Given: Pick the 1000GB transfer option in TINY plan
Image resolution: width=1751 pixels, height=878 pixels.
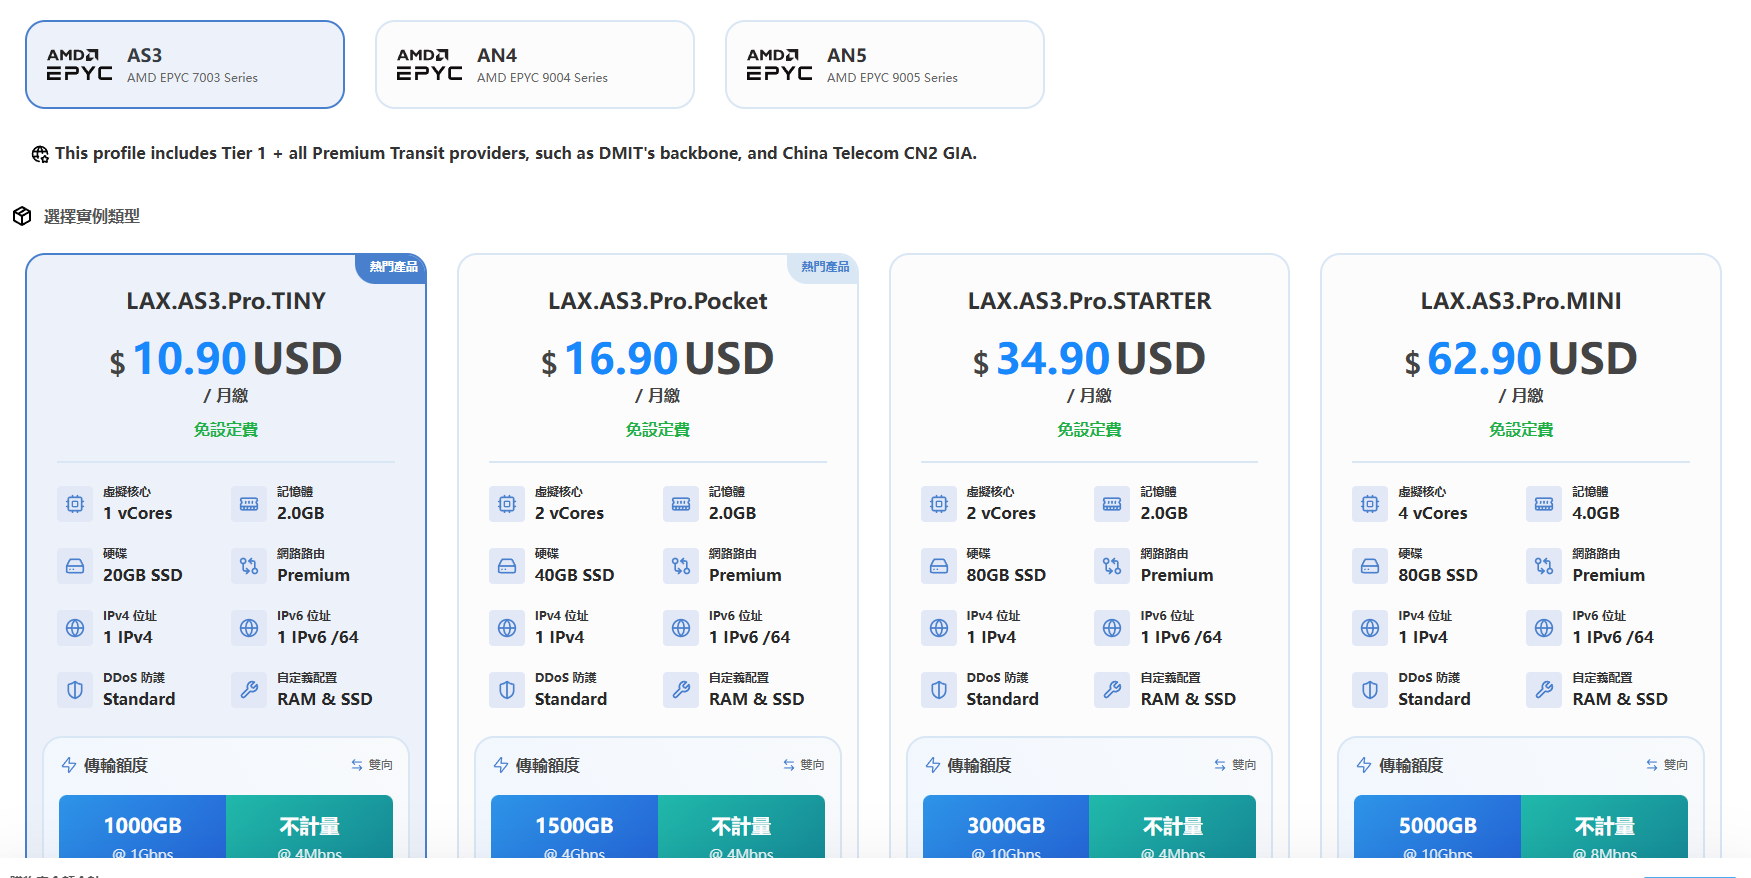Looking at the screenshot, I should 143,827.
